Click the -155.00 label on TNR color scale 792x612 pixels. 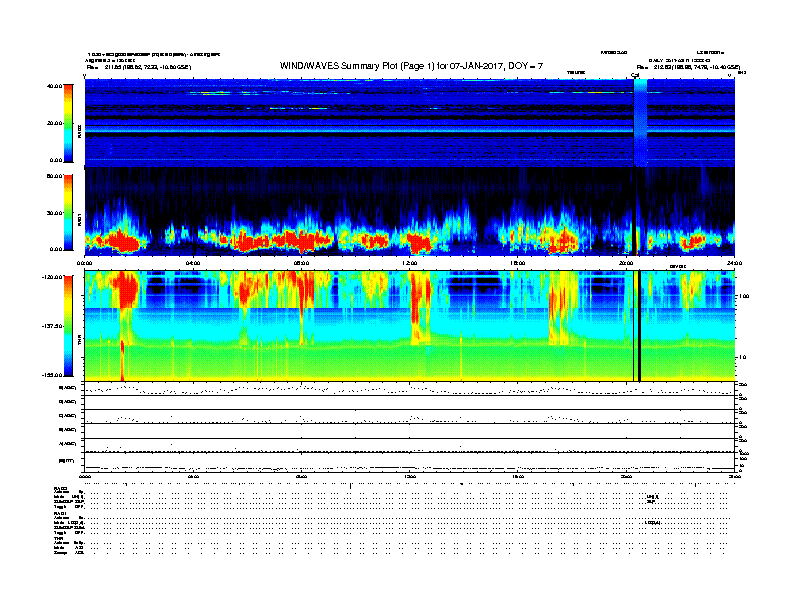(50, 374)
